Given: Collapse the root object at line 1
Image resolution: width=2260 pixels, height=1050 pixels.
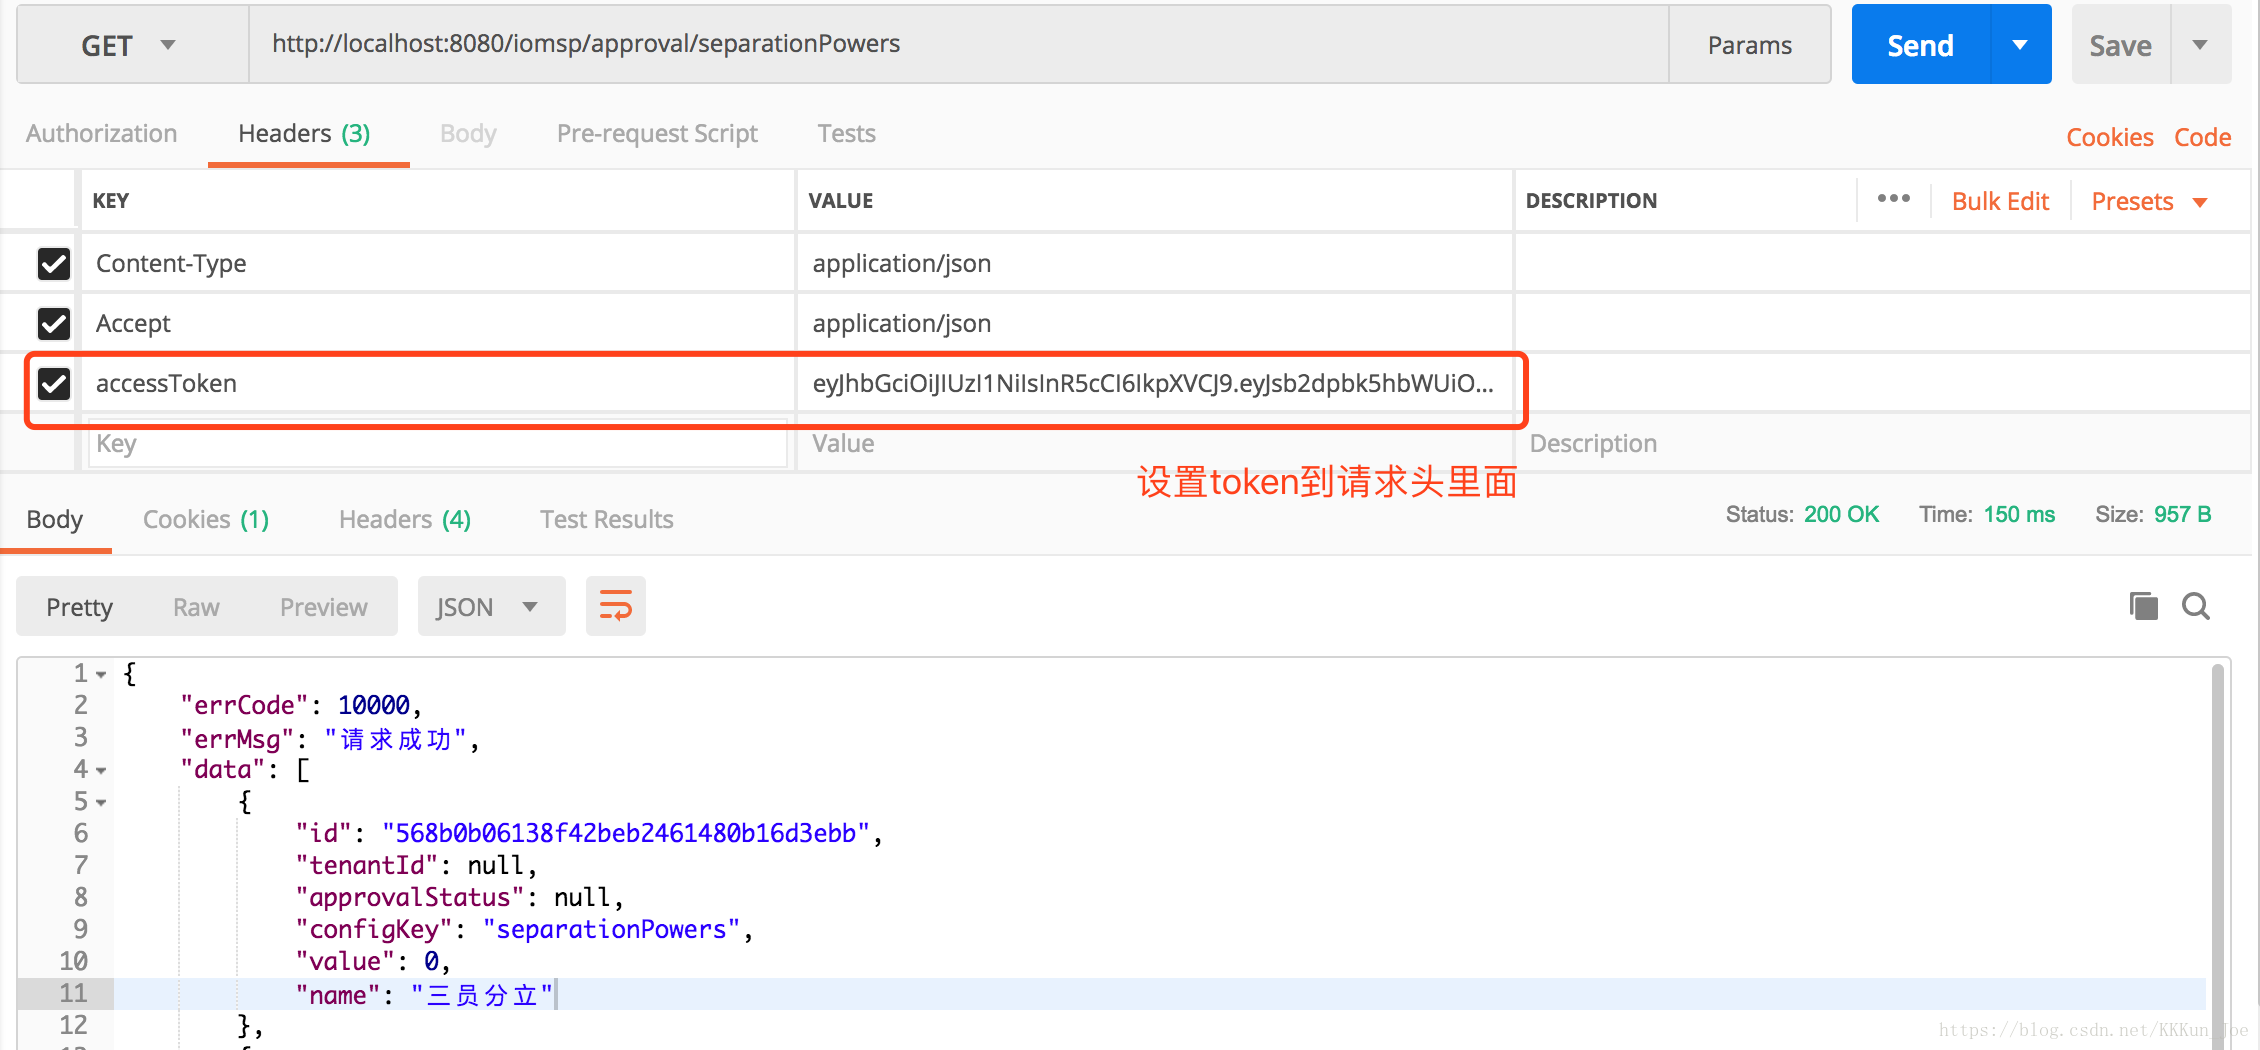Looking at the screenshot, I should pyautogui.click(x=101, y=675).
